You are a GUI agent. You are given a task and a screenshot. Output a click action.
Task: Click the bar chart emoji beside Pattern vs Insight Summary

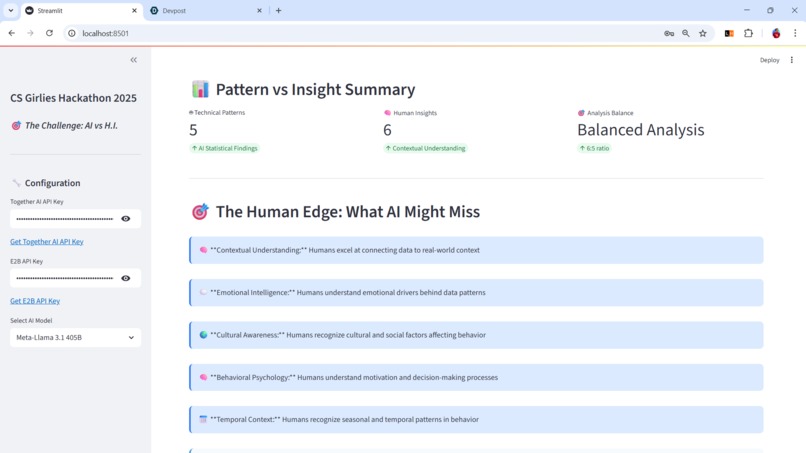pos(200,89)
